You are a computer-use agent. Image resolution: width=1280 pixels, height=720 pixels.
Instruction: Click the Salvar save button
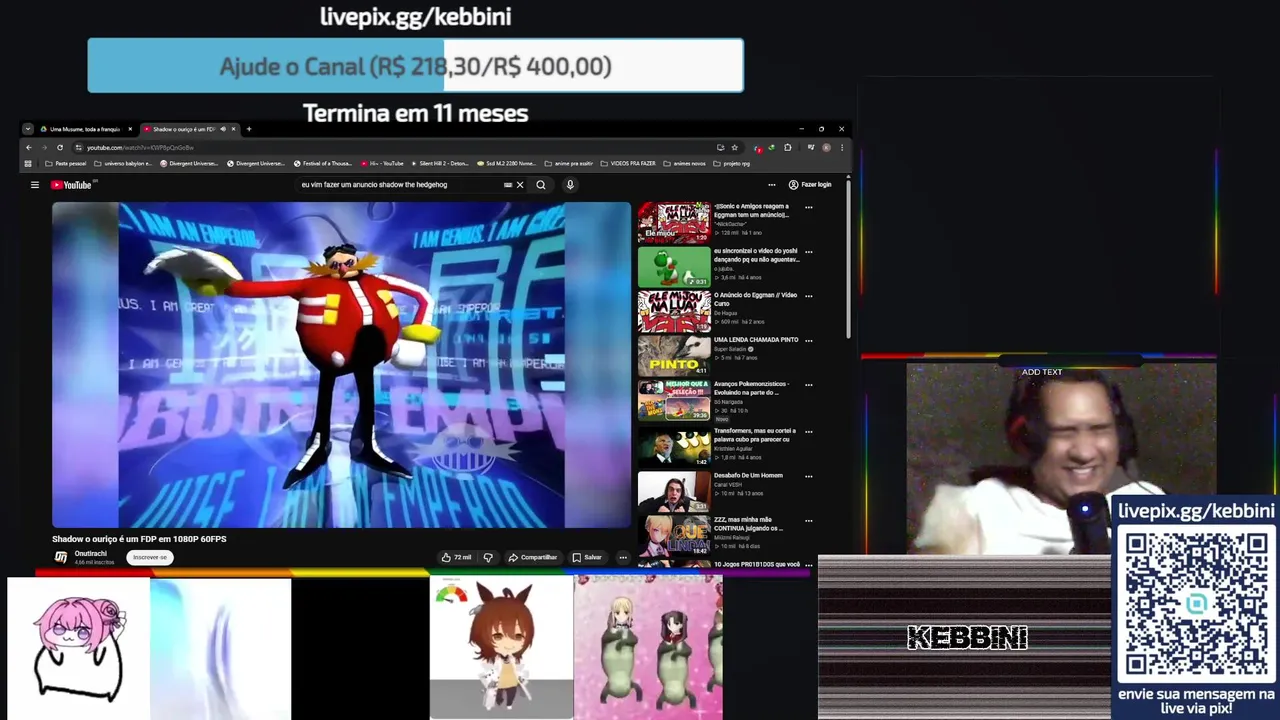point(587,557)
